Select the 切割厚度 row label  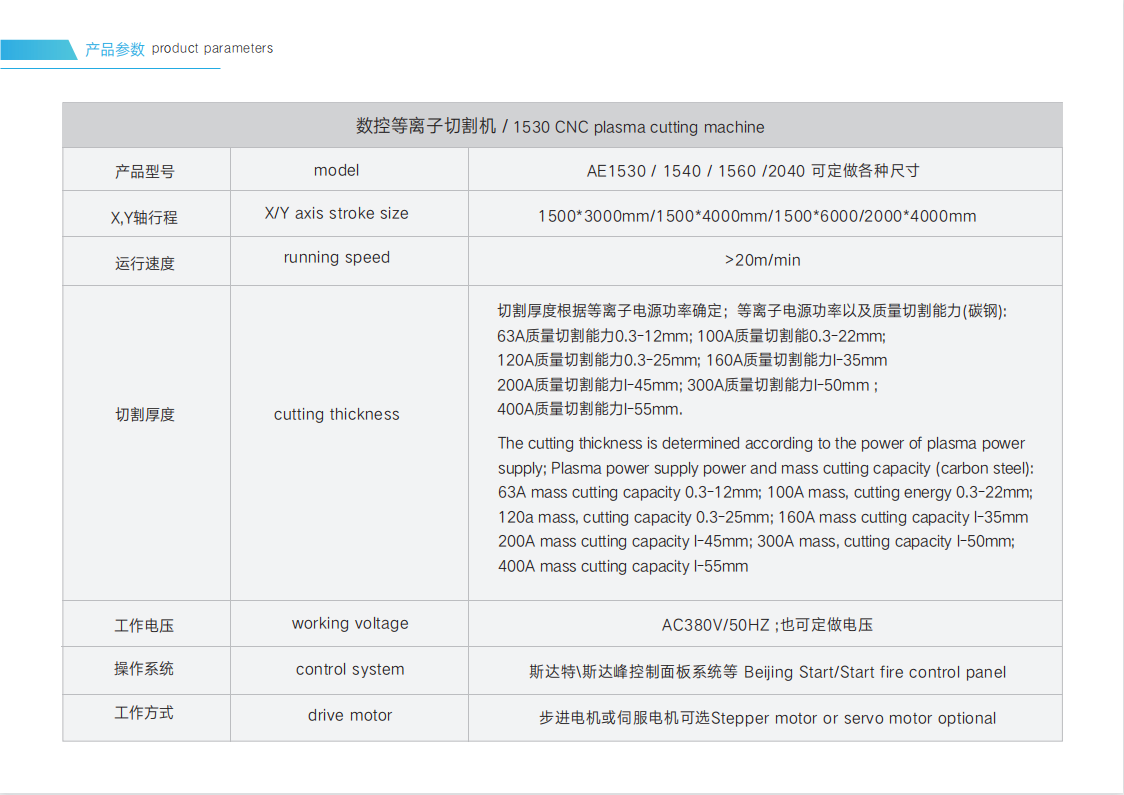(145, 414)
